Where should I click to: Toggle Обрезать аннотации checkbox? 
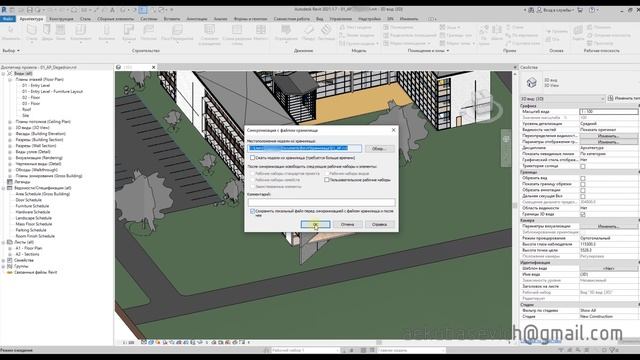(582, 190)
